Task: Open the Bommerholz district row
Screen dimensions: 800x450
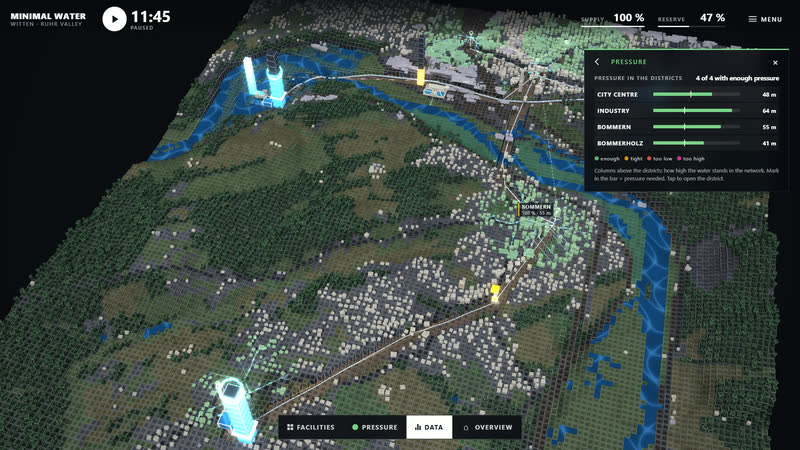Action: click(687, 143)
